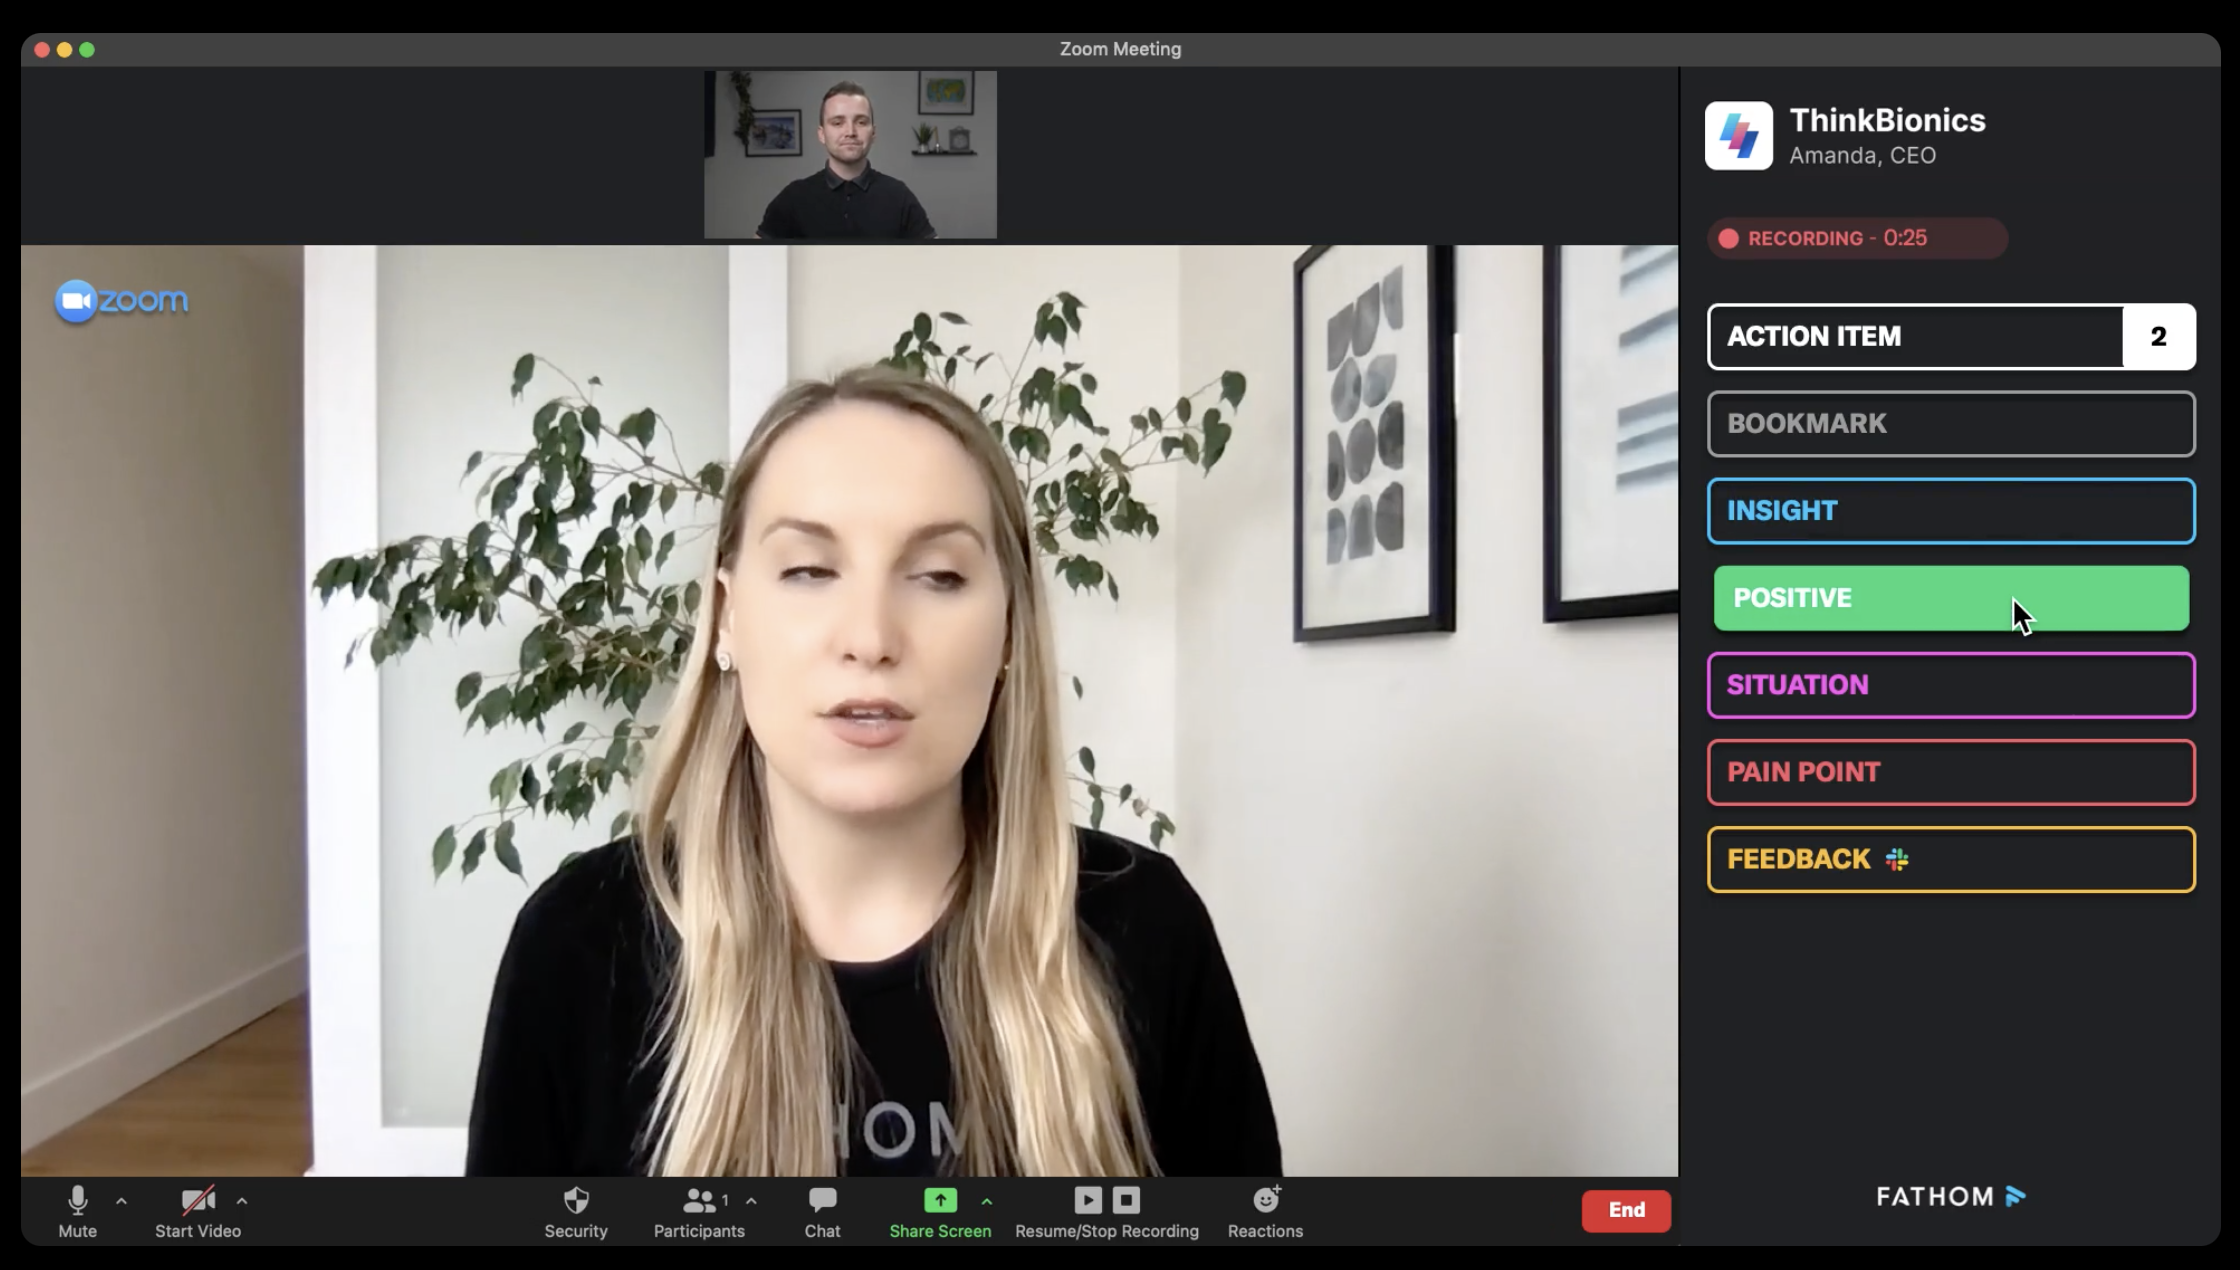Click the SITUATION tag button

[1951, 684]
